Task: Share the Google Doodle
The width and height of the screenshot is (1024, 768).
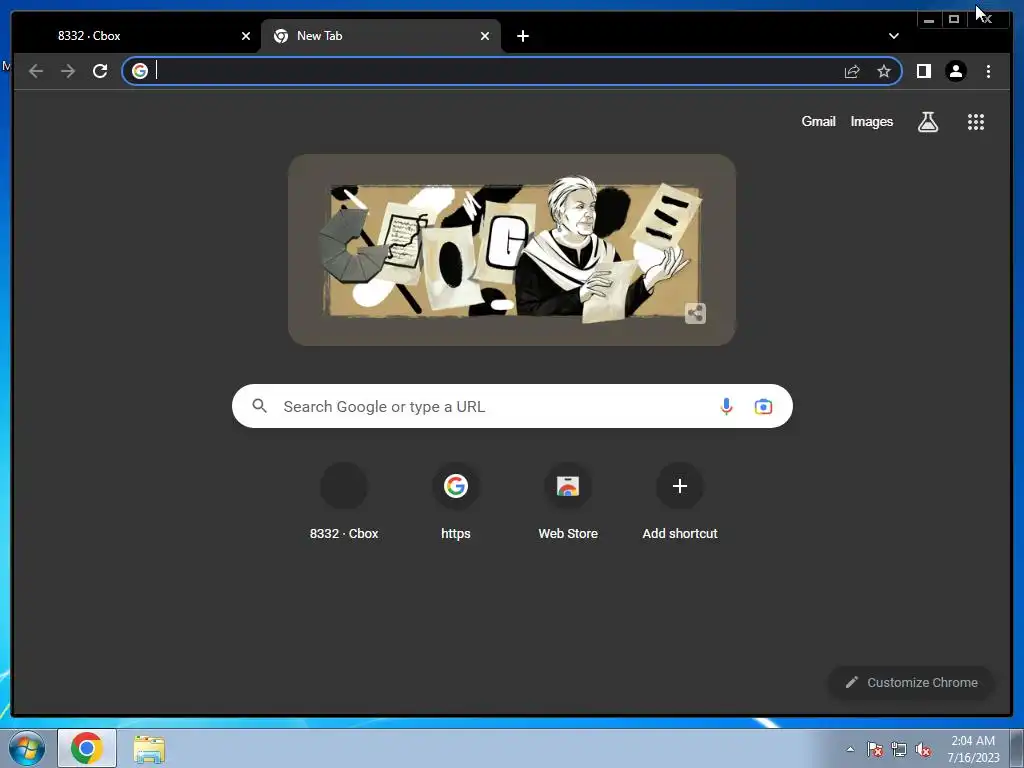Action: [x=695, y=313]
